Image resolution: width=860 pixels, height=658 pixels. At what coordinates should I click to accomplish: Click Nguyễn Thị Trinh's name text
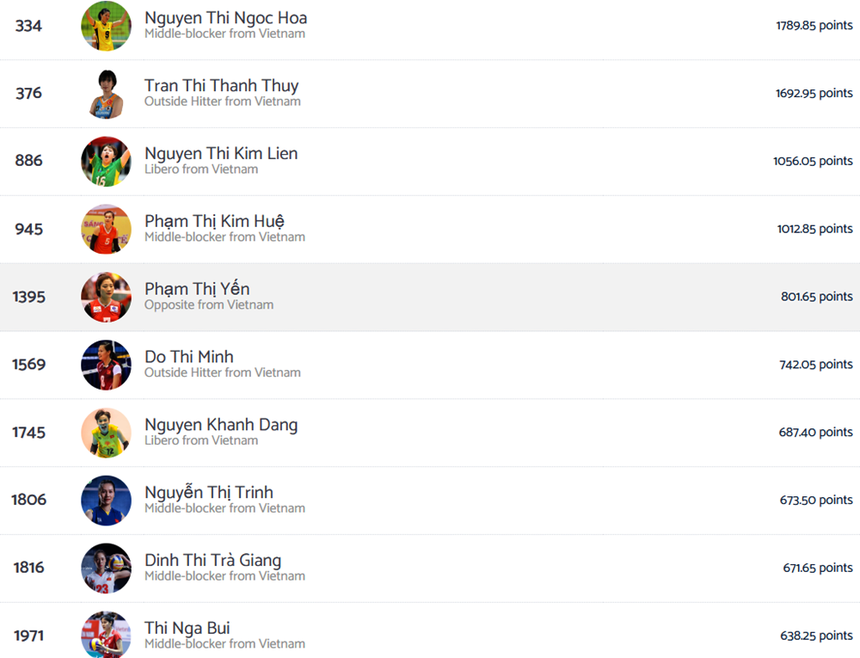coord(208,492)
